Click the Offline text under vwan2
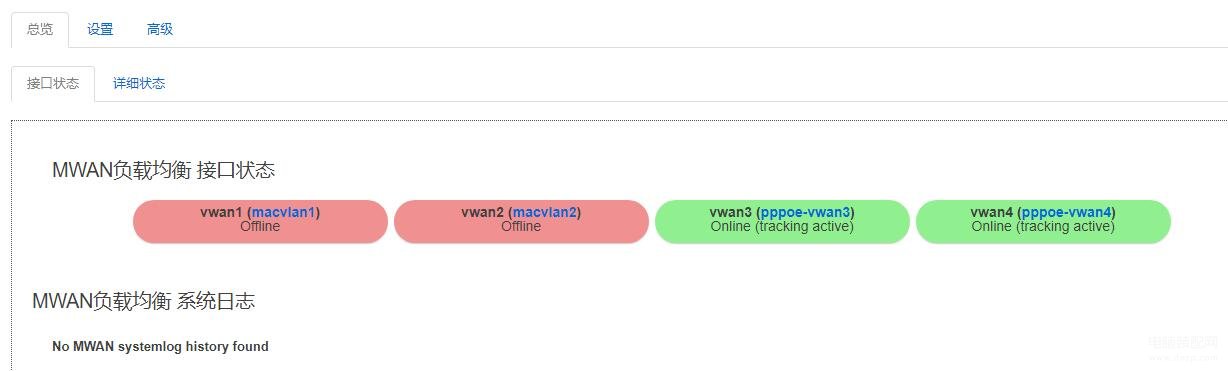1228x371 pixels. (x=521, y=226)
